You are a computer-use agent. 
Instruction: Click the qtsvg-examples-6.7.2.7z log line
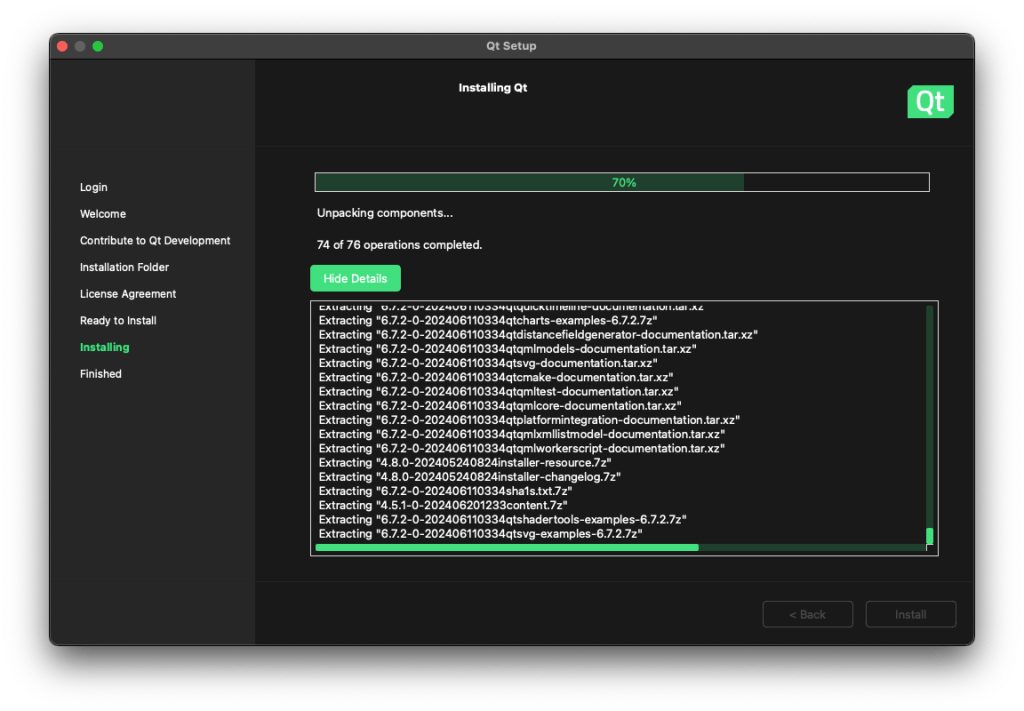click(480, 534)
